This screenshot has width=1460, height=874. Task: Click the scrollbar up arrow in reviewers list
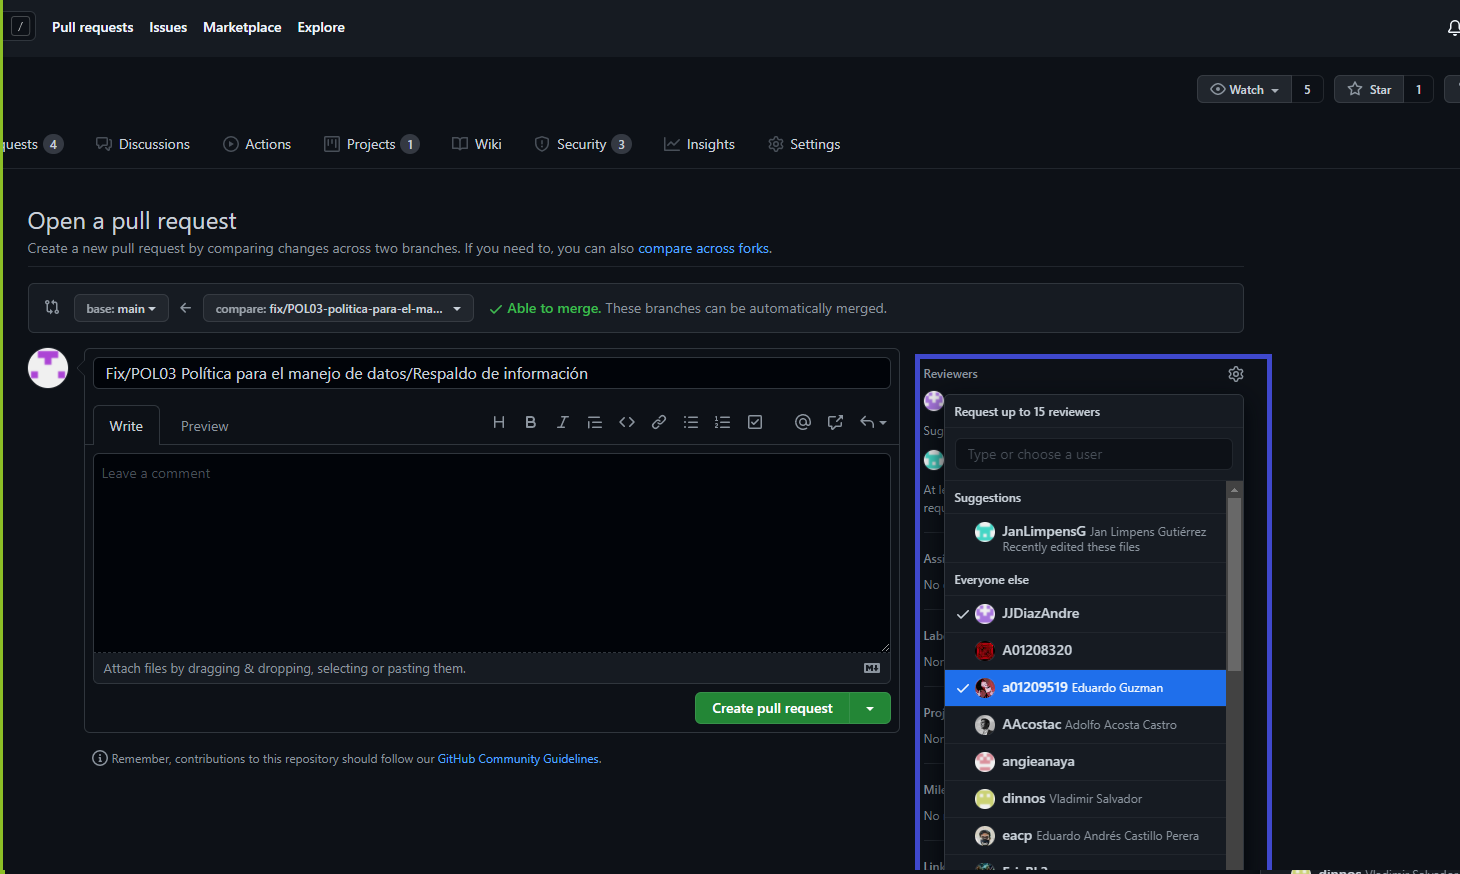[1234, 490]
